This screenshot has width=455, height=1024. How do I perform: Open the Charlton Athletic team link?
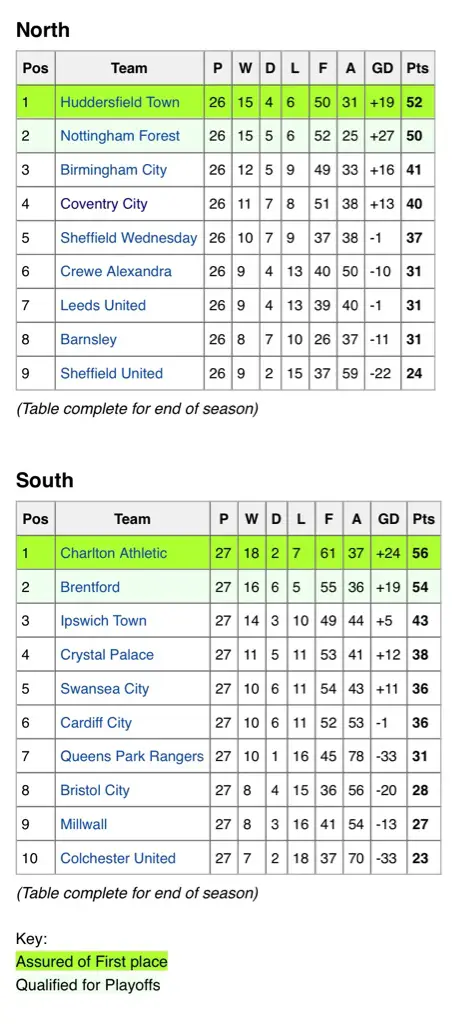tap(114, 553)
